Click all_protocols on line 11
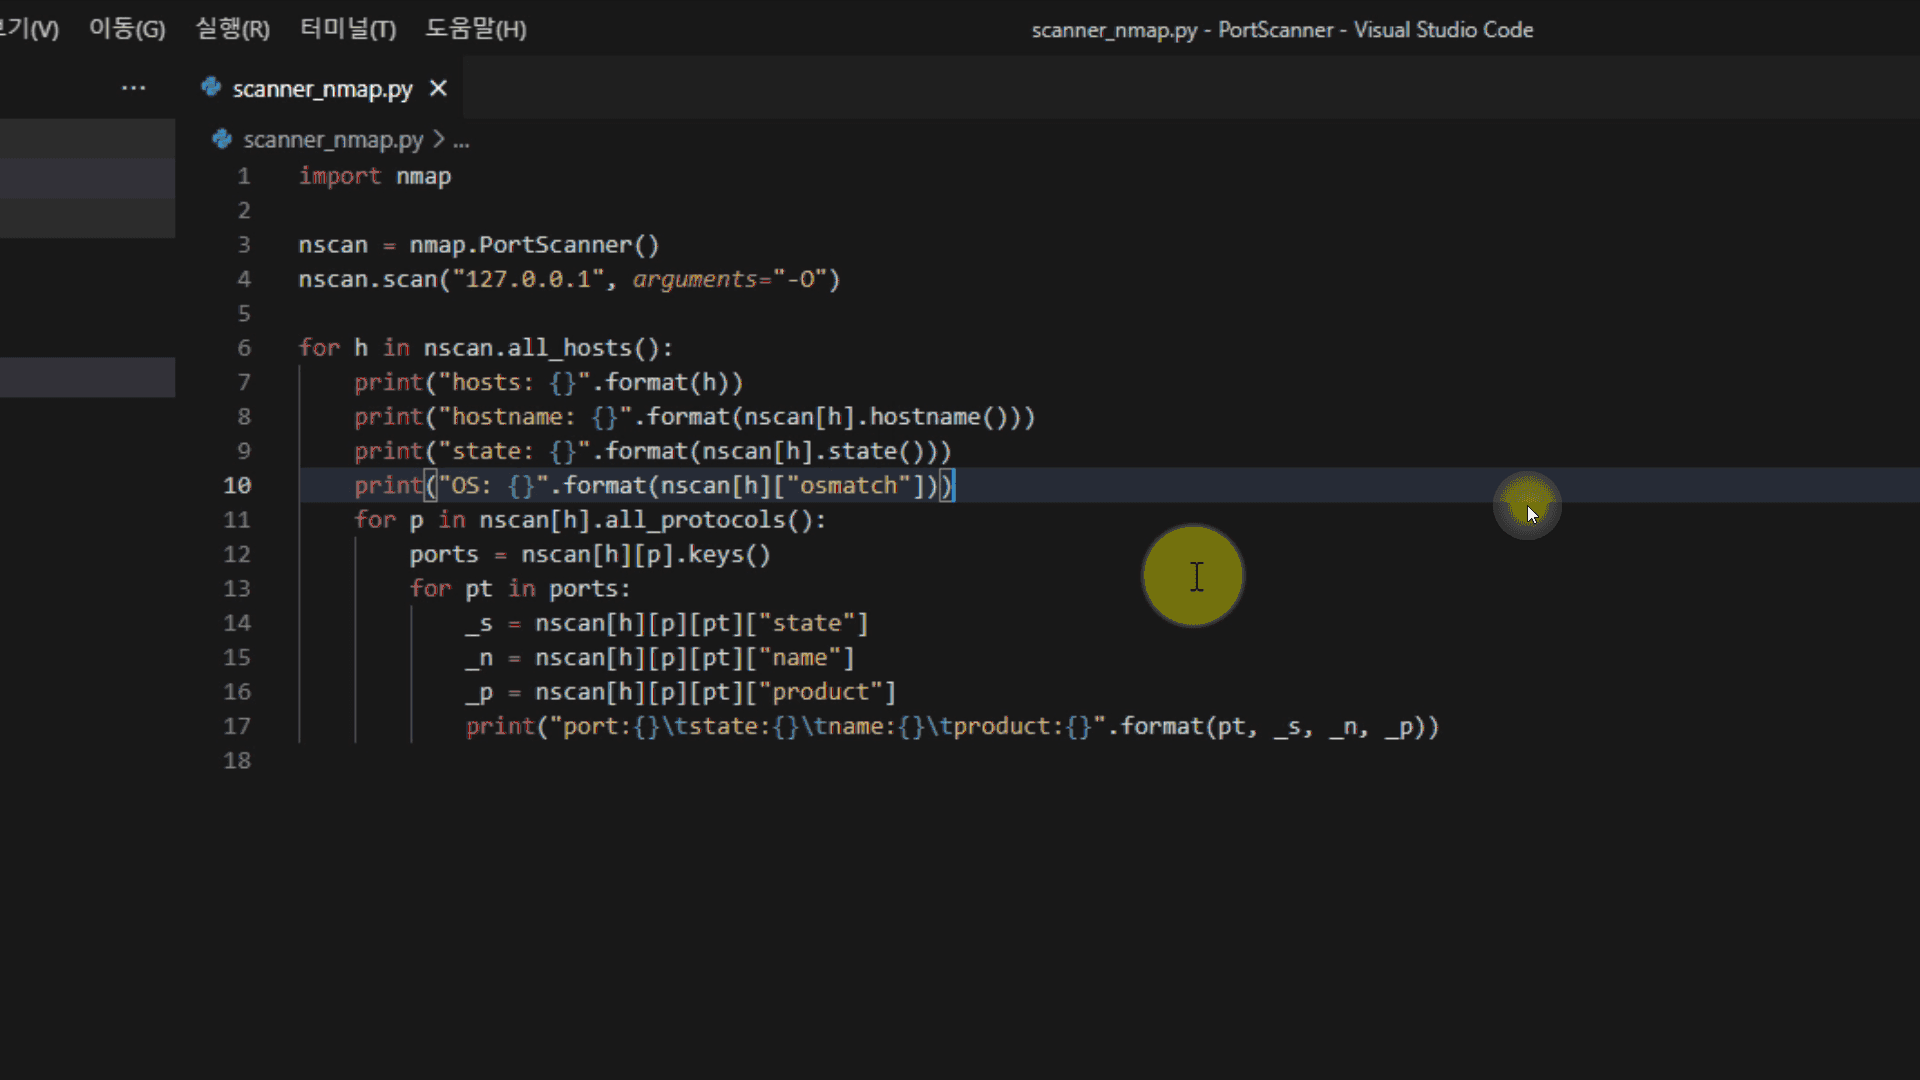This screenshot has width=1920, height=1080. coord(695,520)
